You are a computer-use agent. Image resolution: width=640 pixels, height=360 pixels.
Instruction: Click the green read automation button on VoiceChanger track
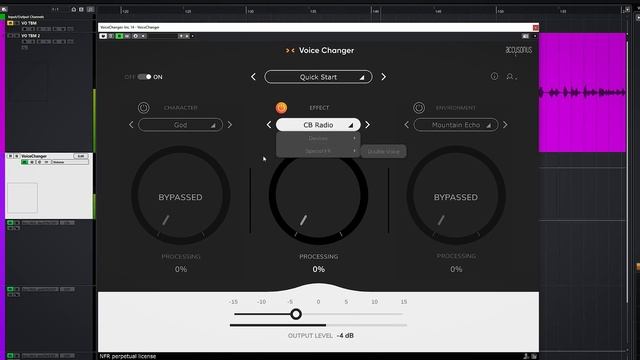24,162
